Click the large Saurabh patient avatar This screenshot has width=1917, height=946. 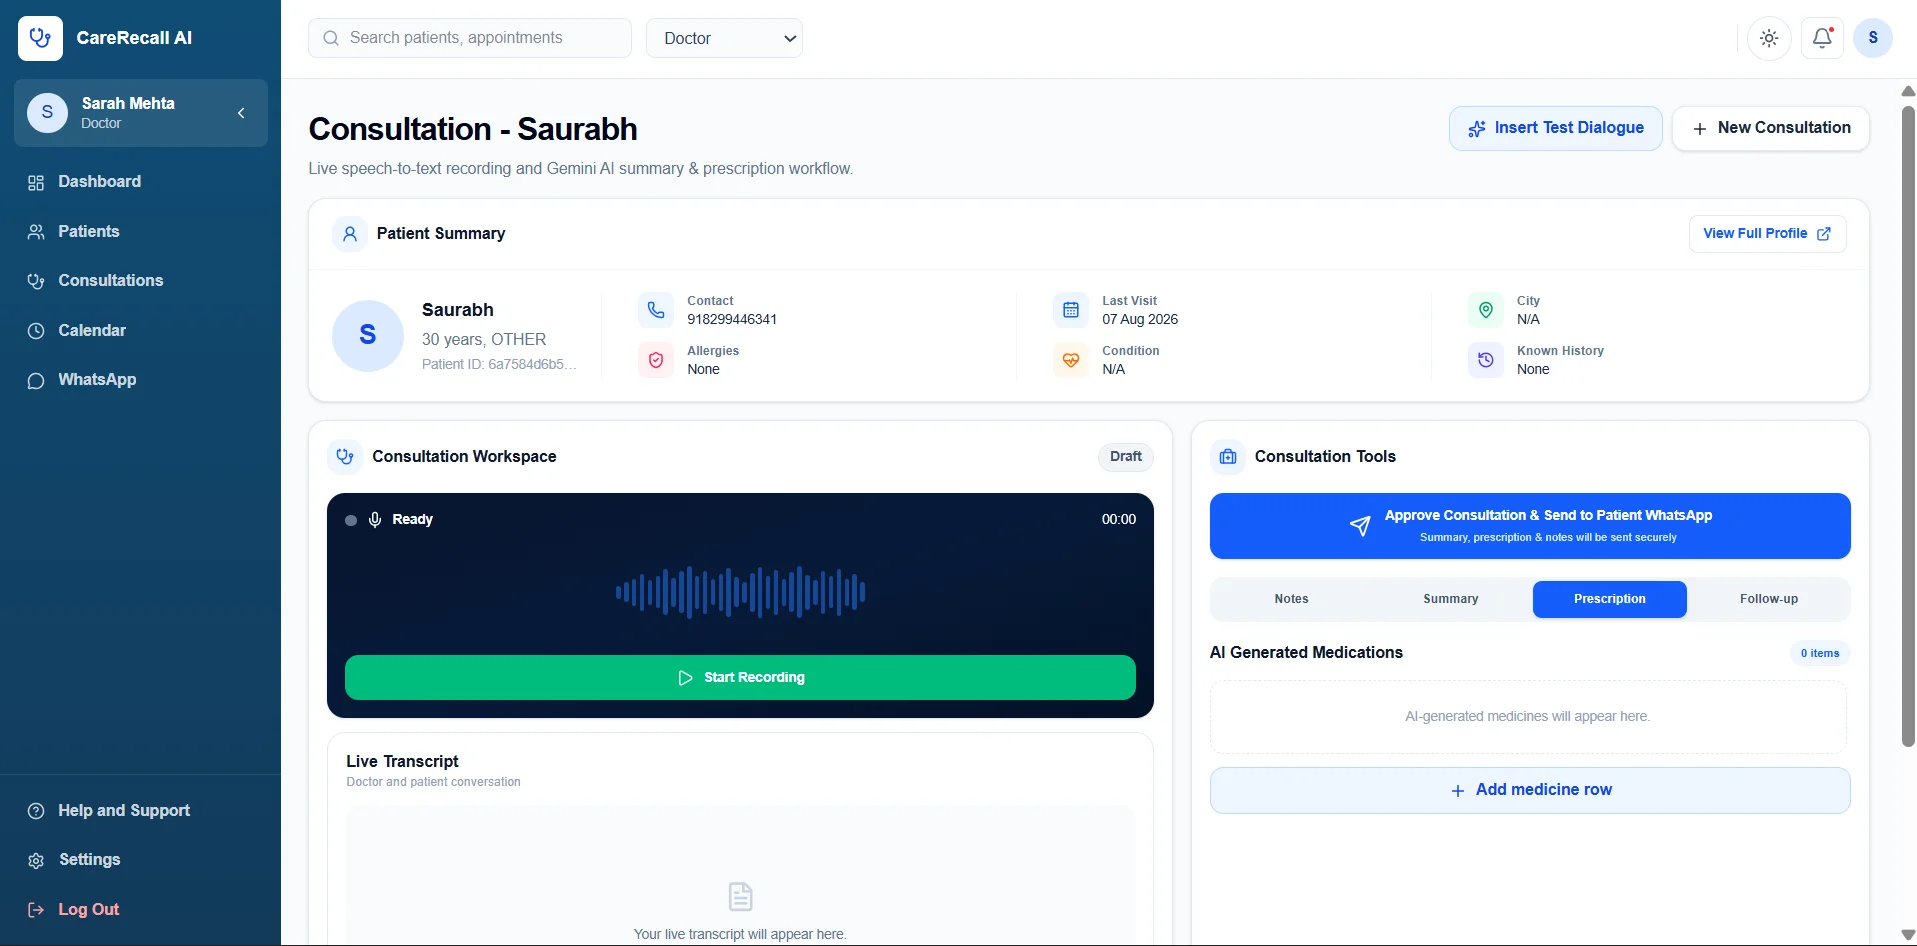pos(368,335)
